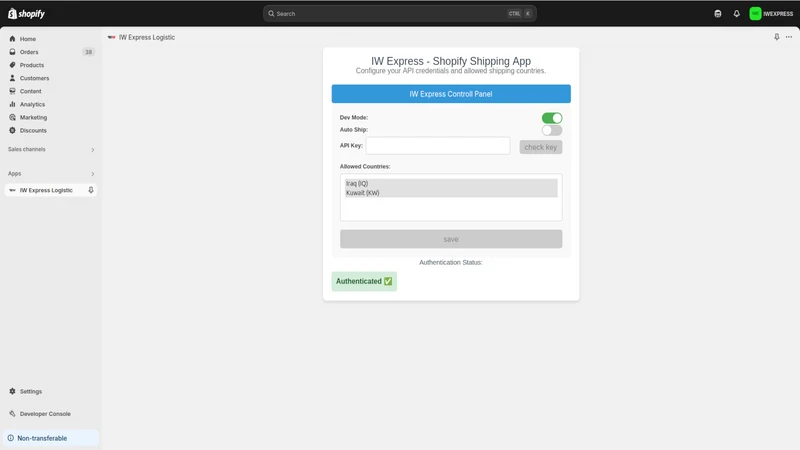Screen dimensions: 800x450
Task: Click the Shopify logo
Action: (x=27, y=14)
